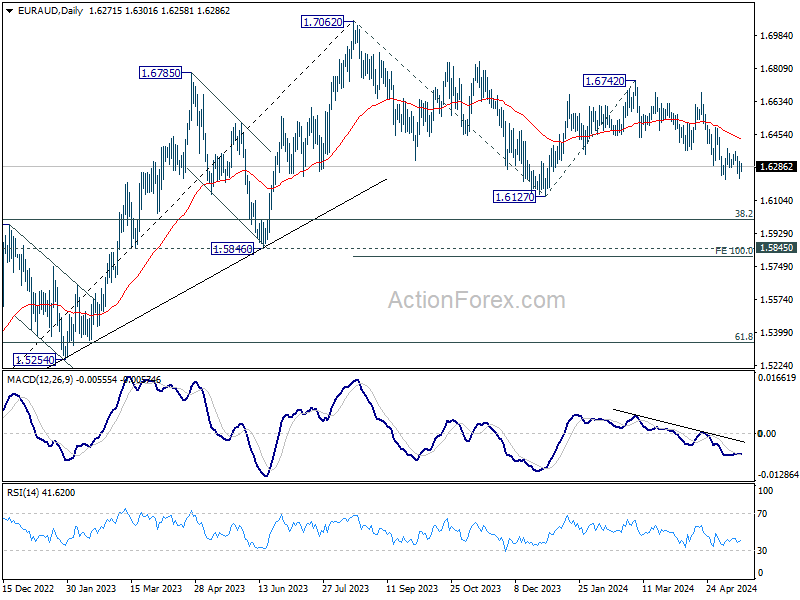This screenshot has width=800, height=600.
Task: Click the 30 Jan 2023 date label
Action: point(91,589)
